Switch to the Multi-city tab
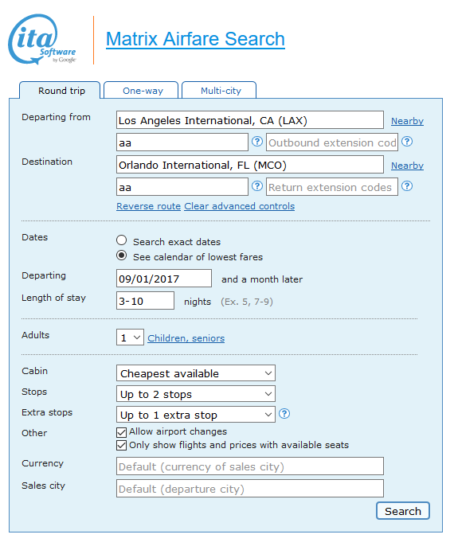This screenshot has height=550, width=454. tap(219, 90)
